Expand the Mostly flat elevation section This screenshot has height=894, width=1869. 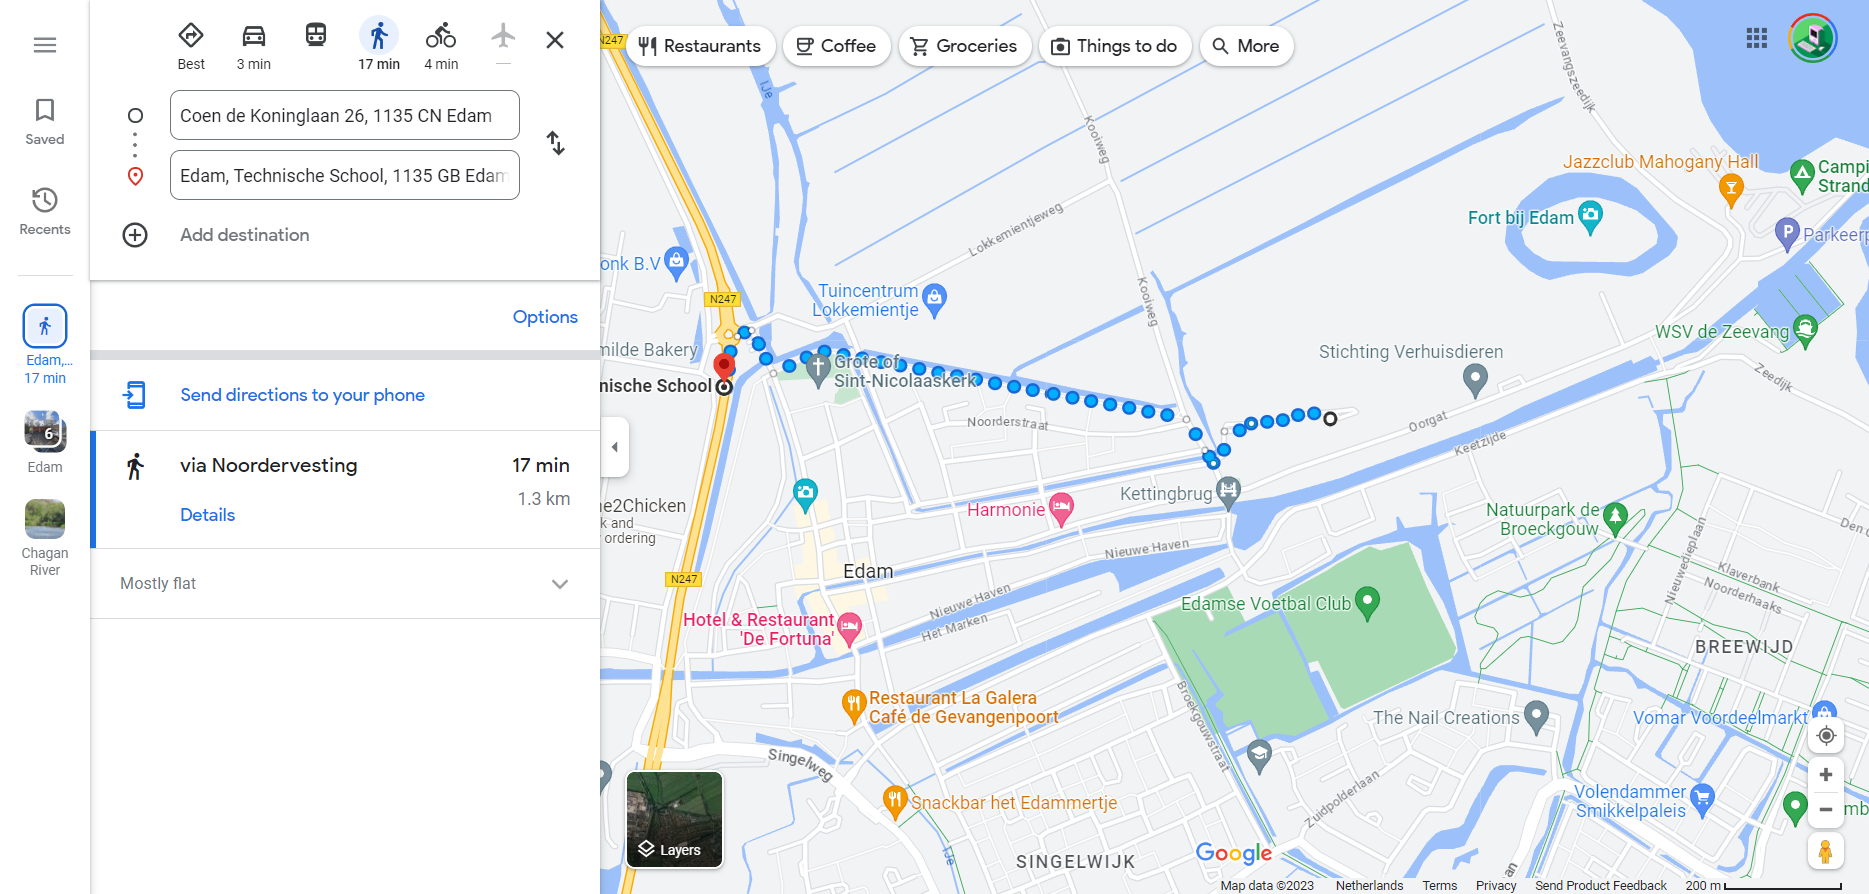[x=345, y=584]
